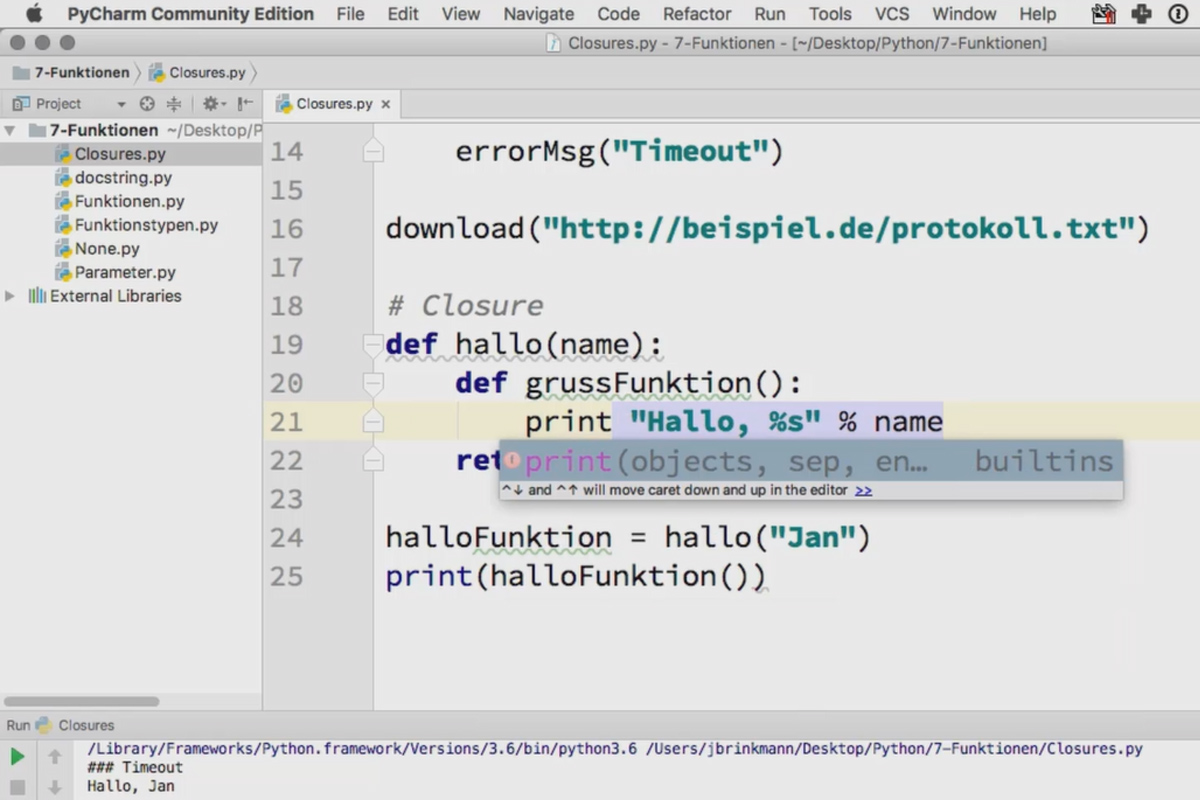The width and height of the screenshot is (1200, 800).
Task: Click the Collapse All icon in Project panel
Action: (x=174, y=104)
